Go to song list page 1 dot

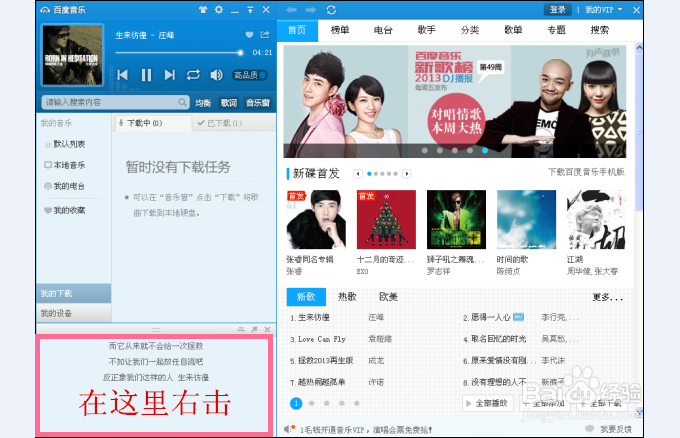296,404
